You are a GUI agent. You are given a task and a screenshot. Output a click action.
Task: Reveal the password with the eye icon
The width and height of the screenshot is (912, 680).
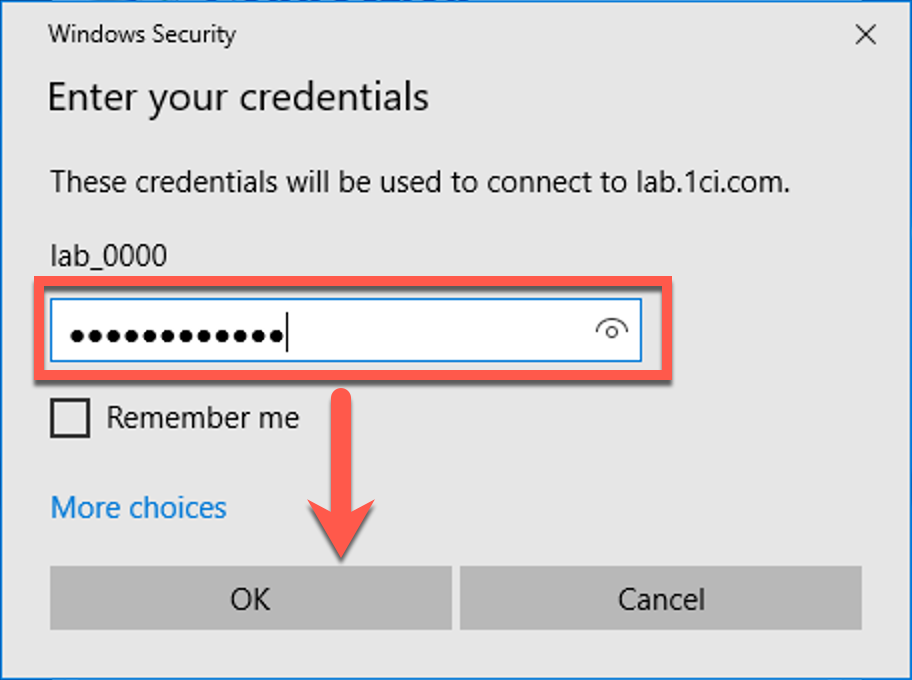click(610, 329)
